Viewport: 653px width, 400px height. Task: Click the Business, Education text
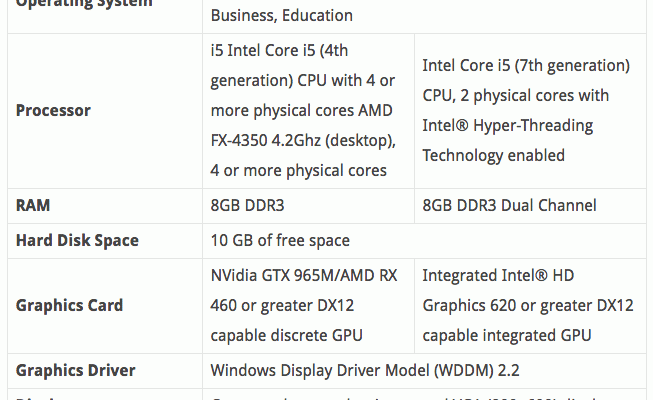point(282,15)
